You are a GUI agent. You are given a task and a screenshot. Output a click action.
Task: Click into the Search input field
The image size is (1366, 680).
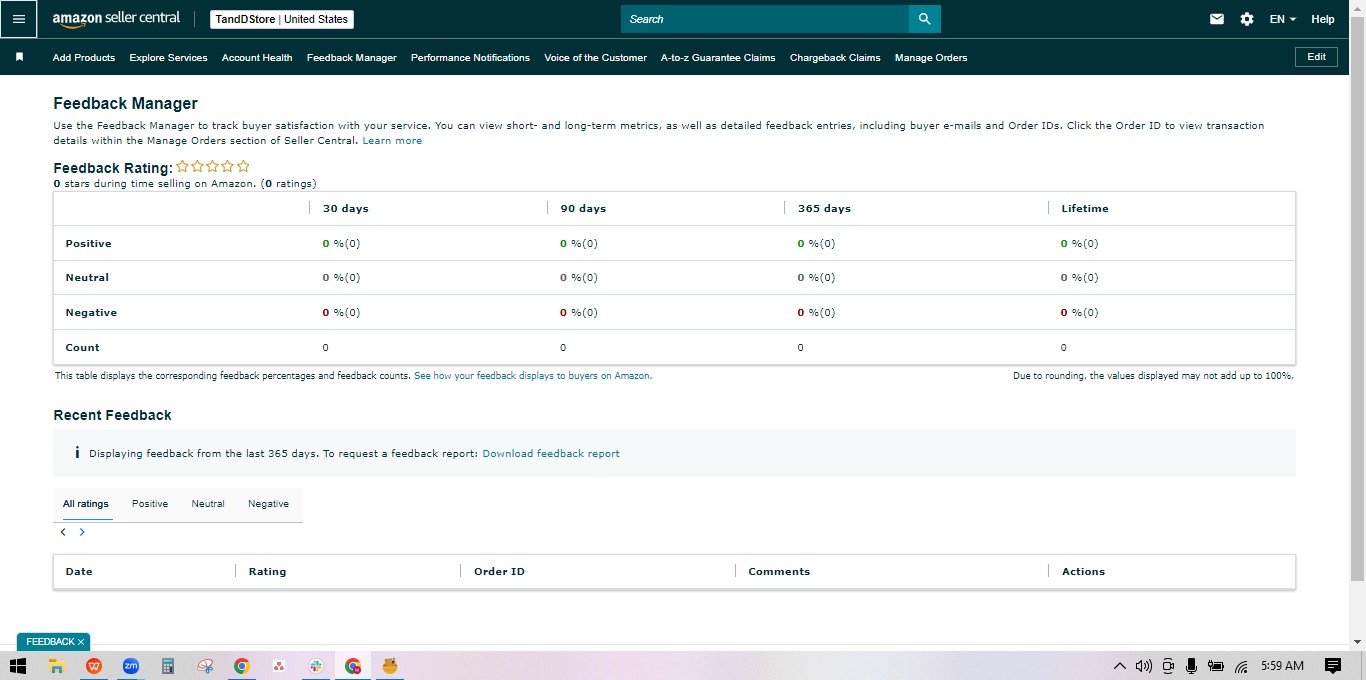point(765,19)
